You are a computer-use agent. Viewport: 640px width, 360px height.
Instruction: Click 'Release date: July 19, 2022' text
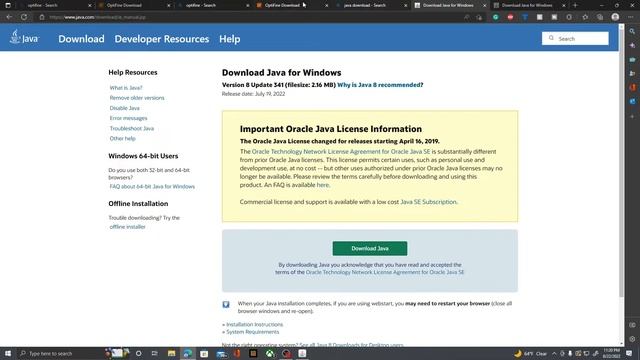tap(253, 94)
